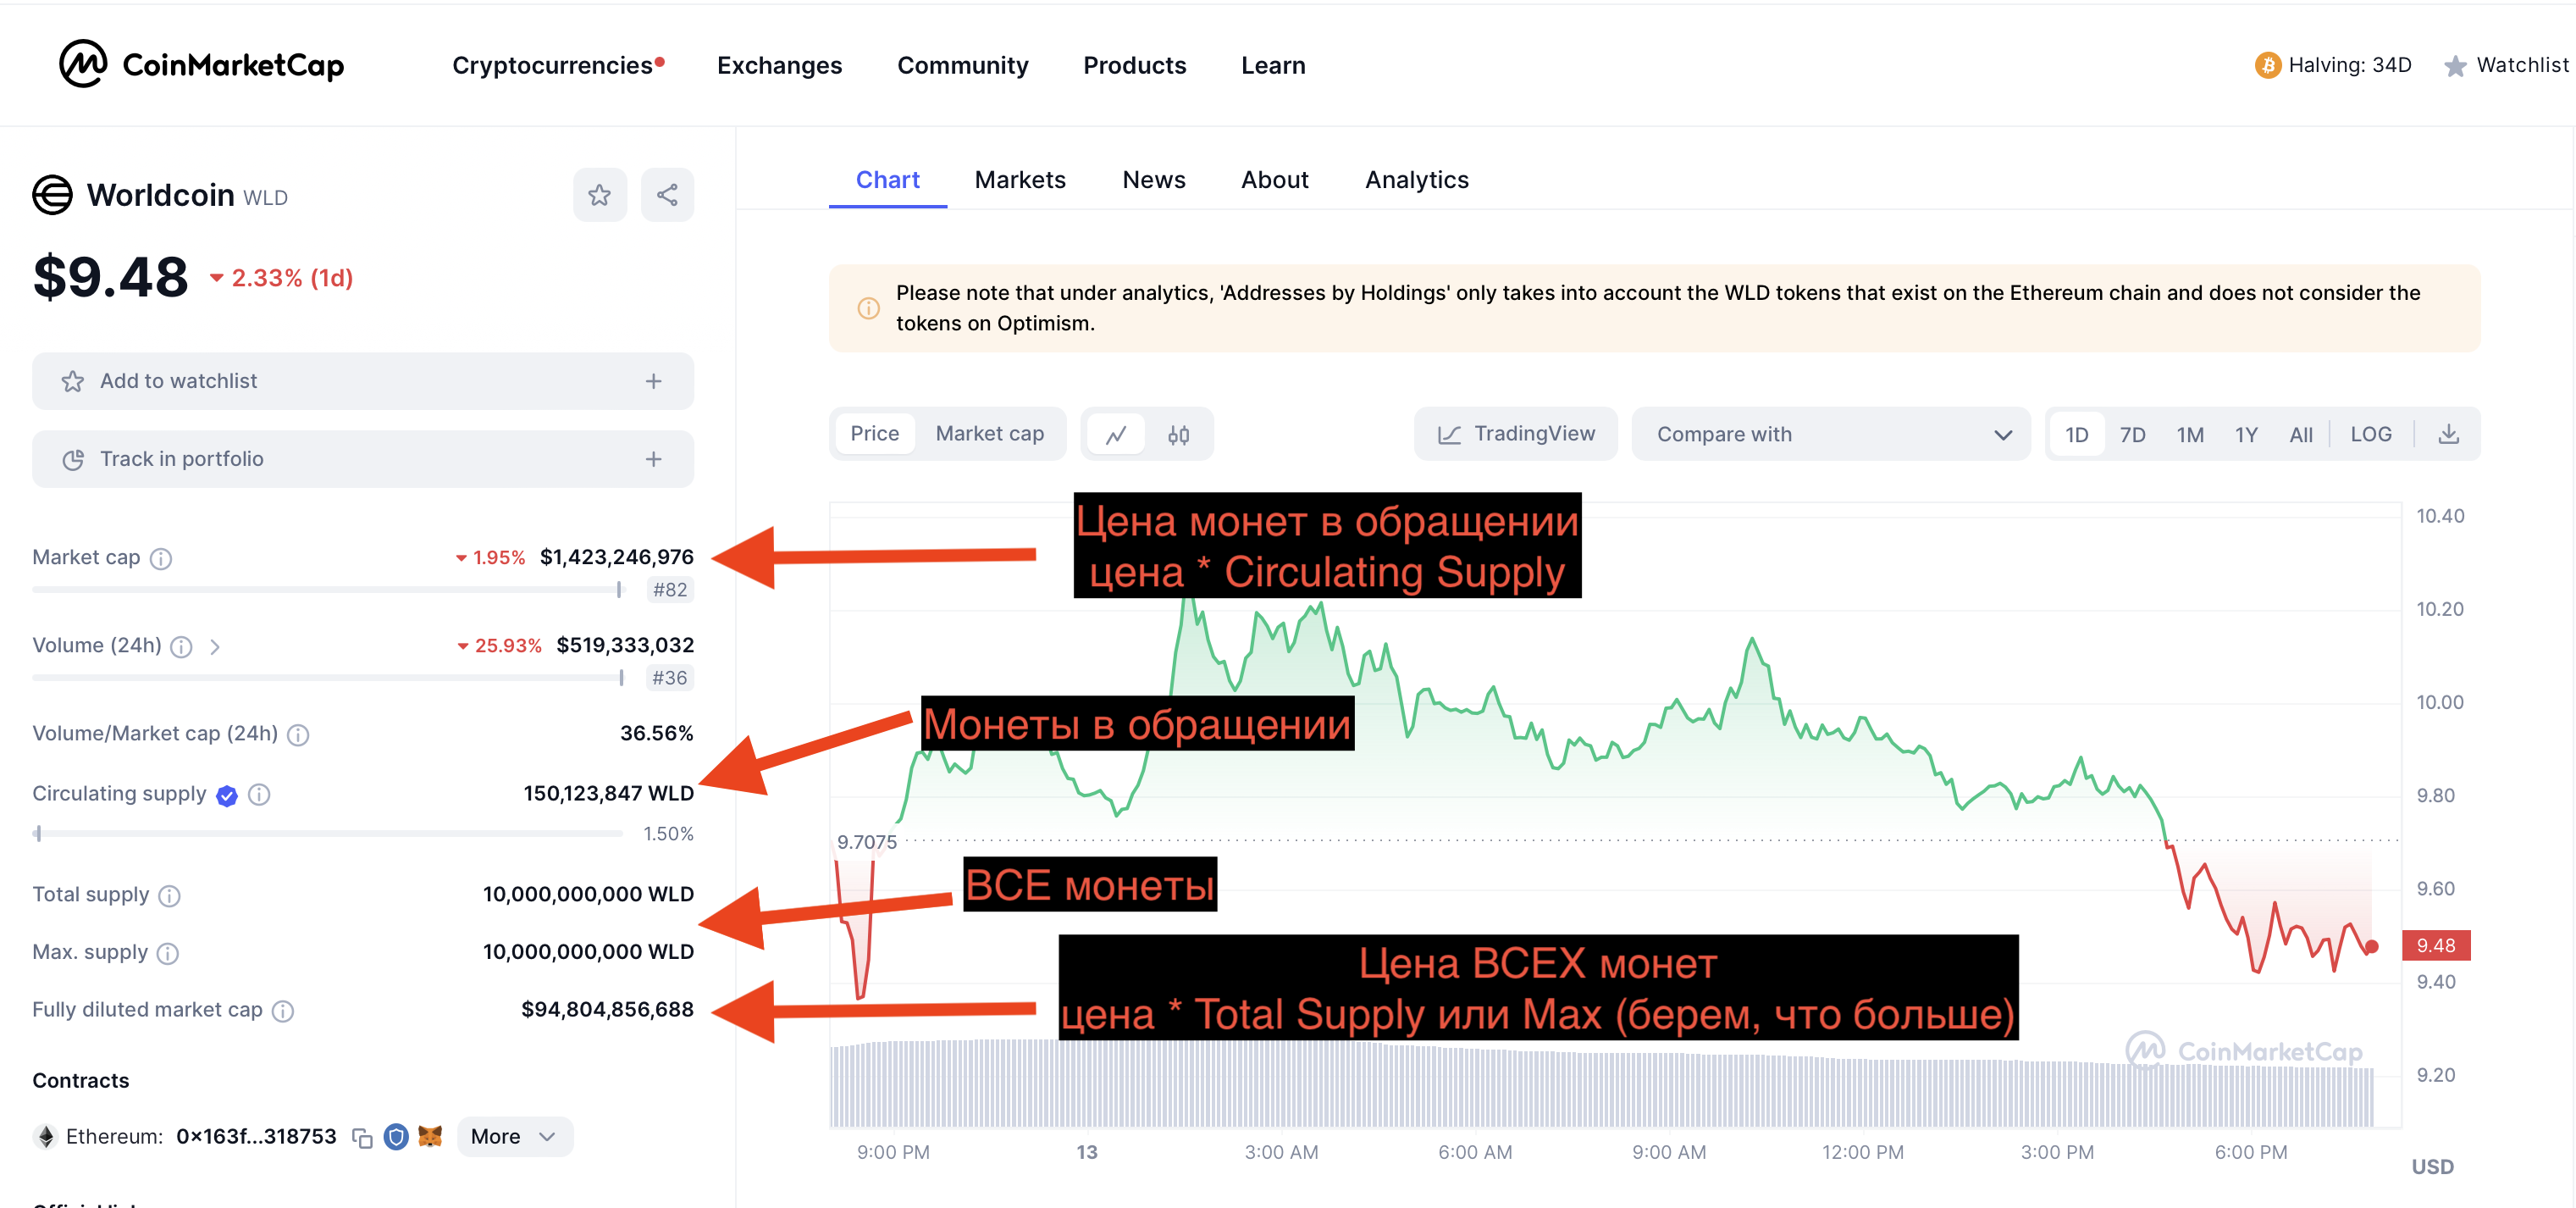This screenshot has width=2576, height=1208.
Task: Click the 0x163f...318753 contract address
Action: click(x=256, y=1137)
